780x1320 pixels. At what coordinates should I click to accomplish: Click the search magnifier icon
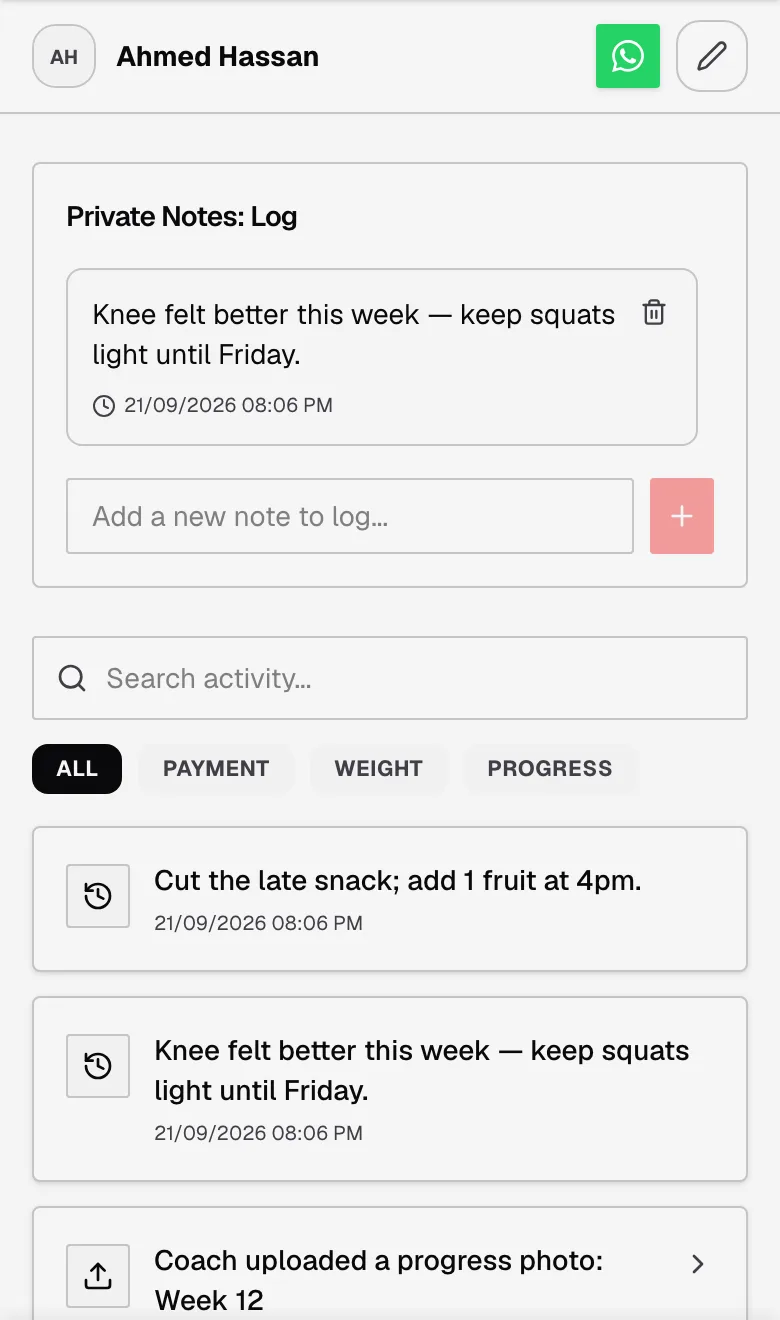coord(72,678)
